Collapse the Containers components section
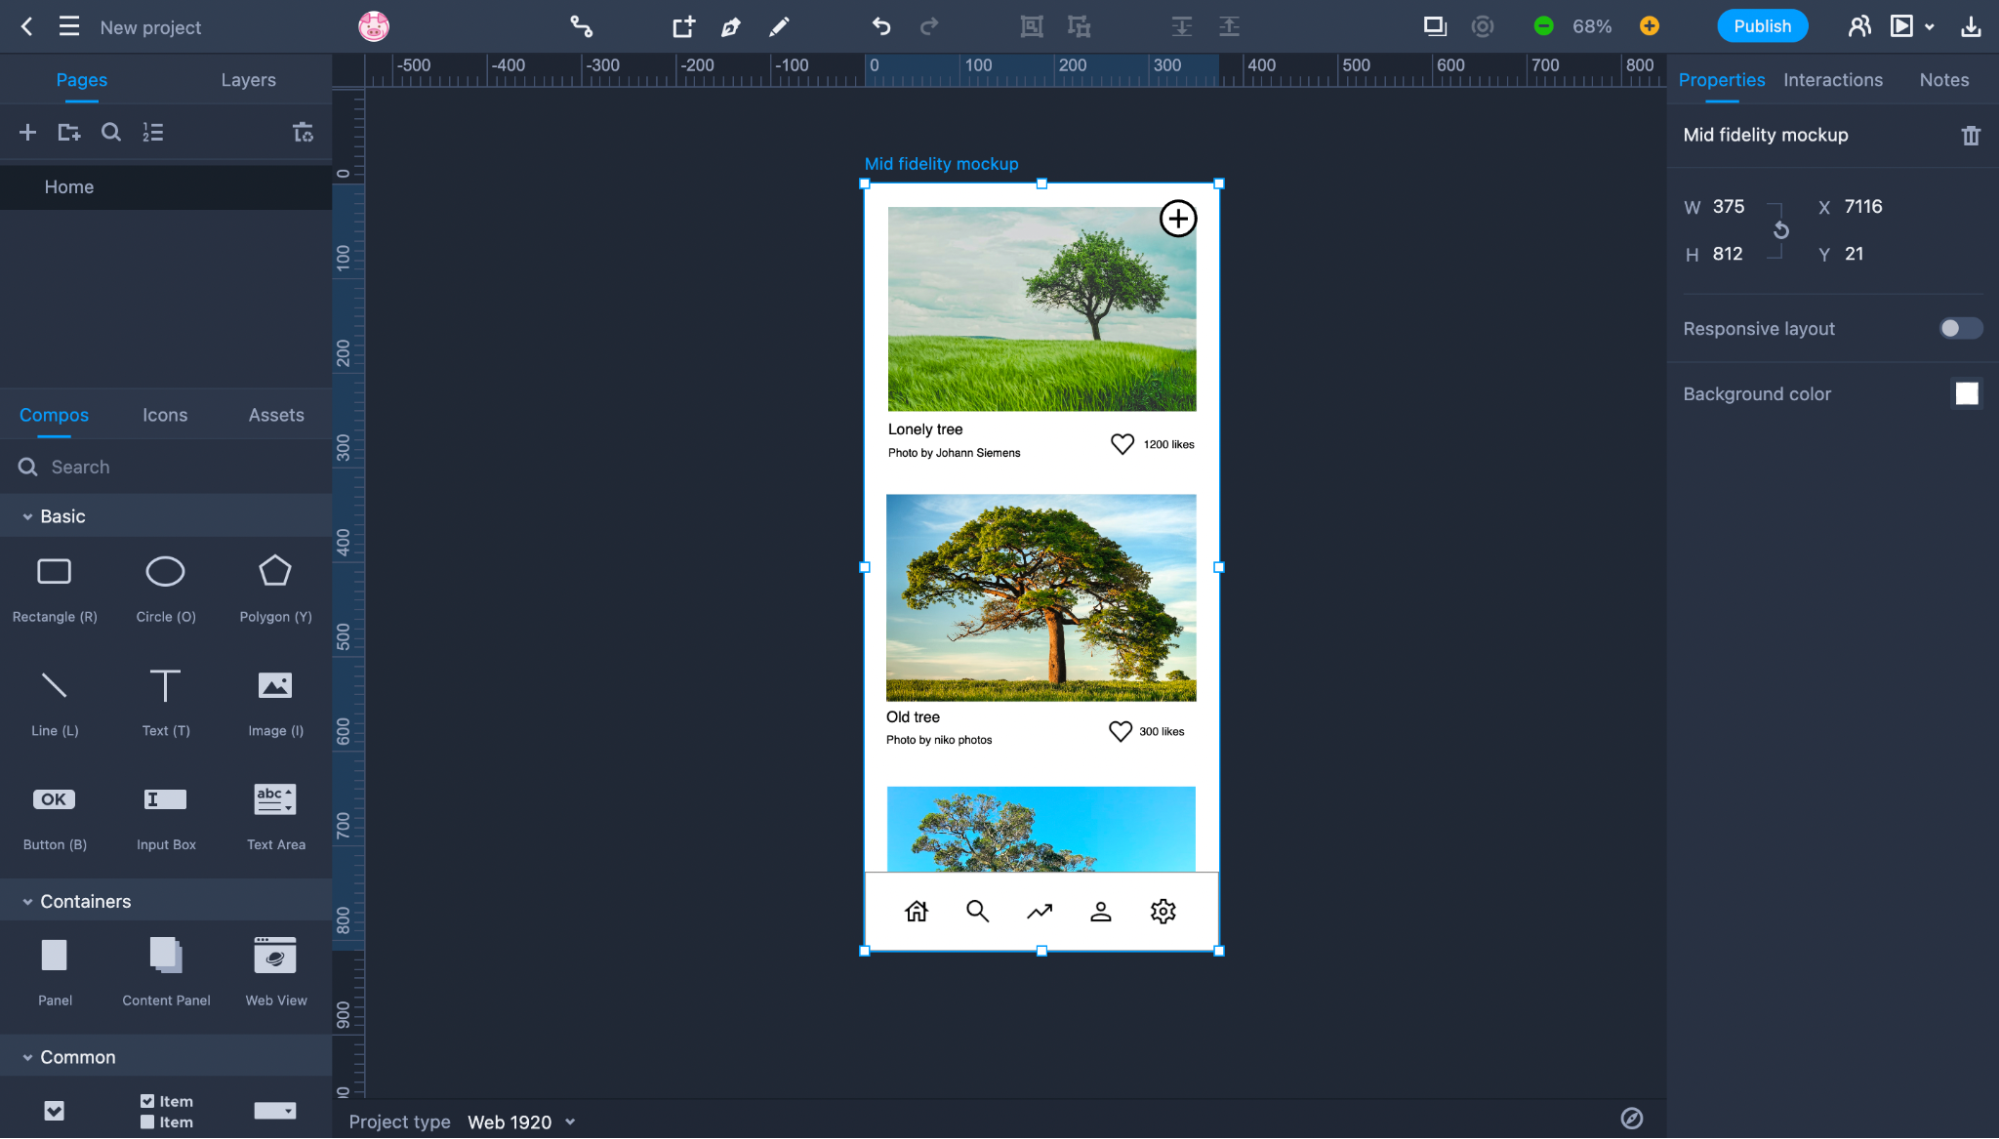This screenshot has height=1139, width=1999. (27, 901)
